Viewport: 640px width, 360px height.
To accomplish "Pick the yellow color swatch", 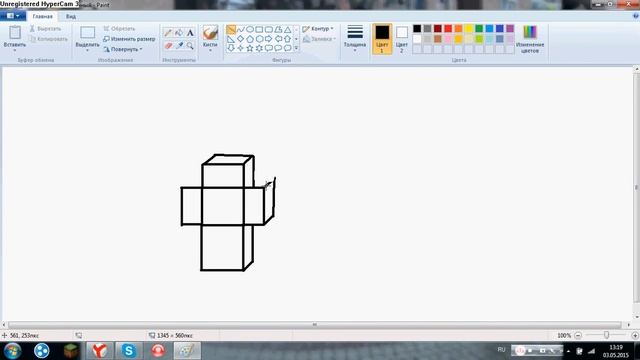I will point(469,29).
